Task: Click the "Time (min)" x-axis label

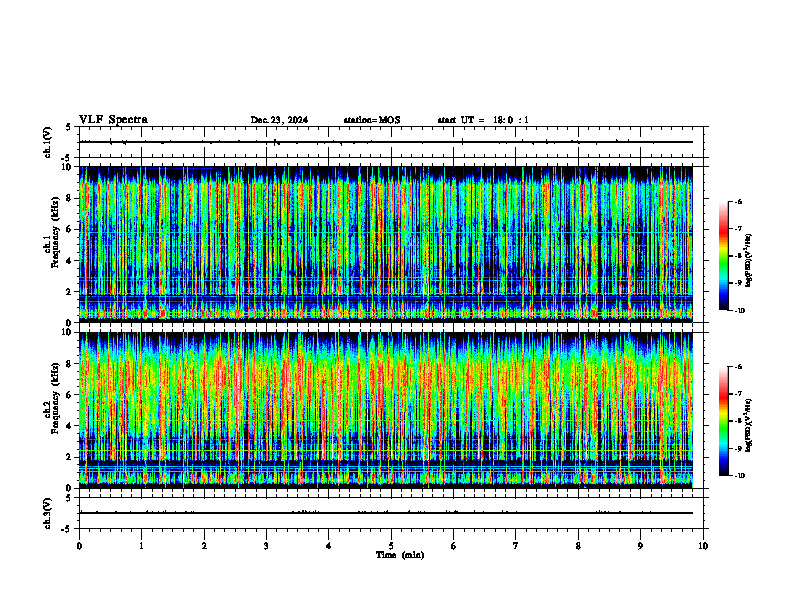Action: click(x=400, y=555)
